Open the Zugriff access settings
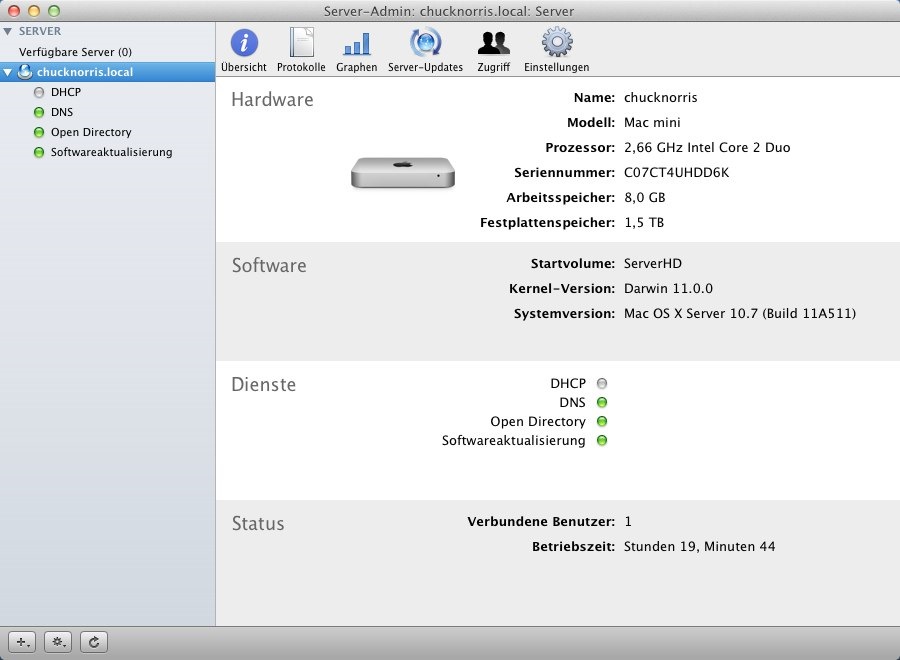Screen dimensions: 900x660 click(494, 43)
